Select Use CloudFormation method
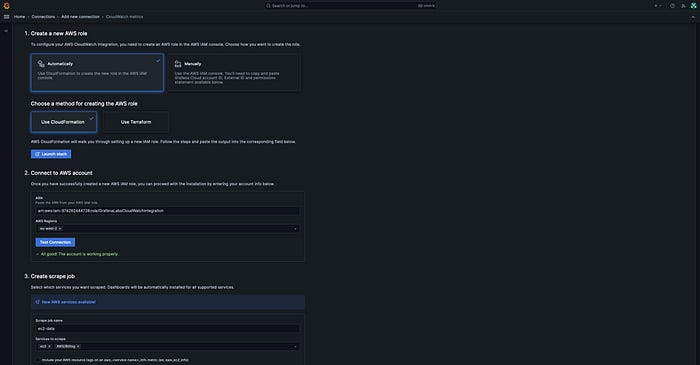Viewport: 700px width, 365px height. [x=64, y=122]
